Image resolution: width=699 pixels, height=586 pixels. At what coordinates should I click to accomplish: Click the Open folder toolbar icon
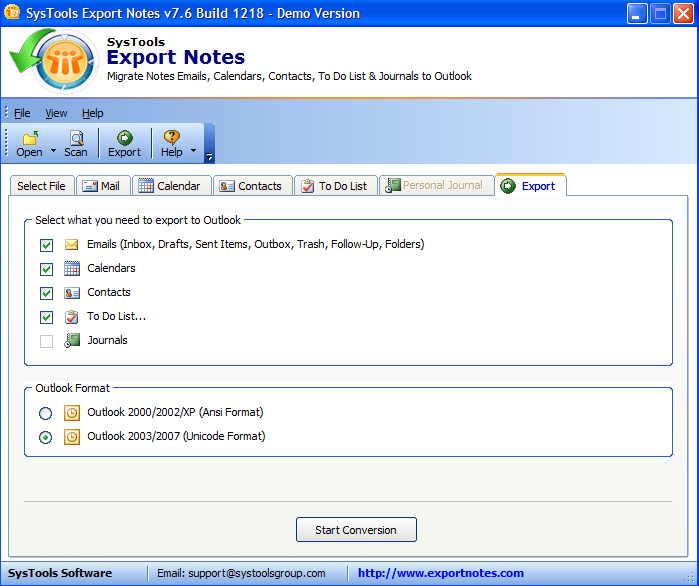pos(29,138)
